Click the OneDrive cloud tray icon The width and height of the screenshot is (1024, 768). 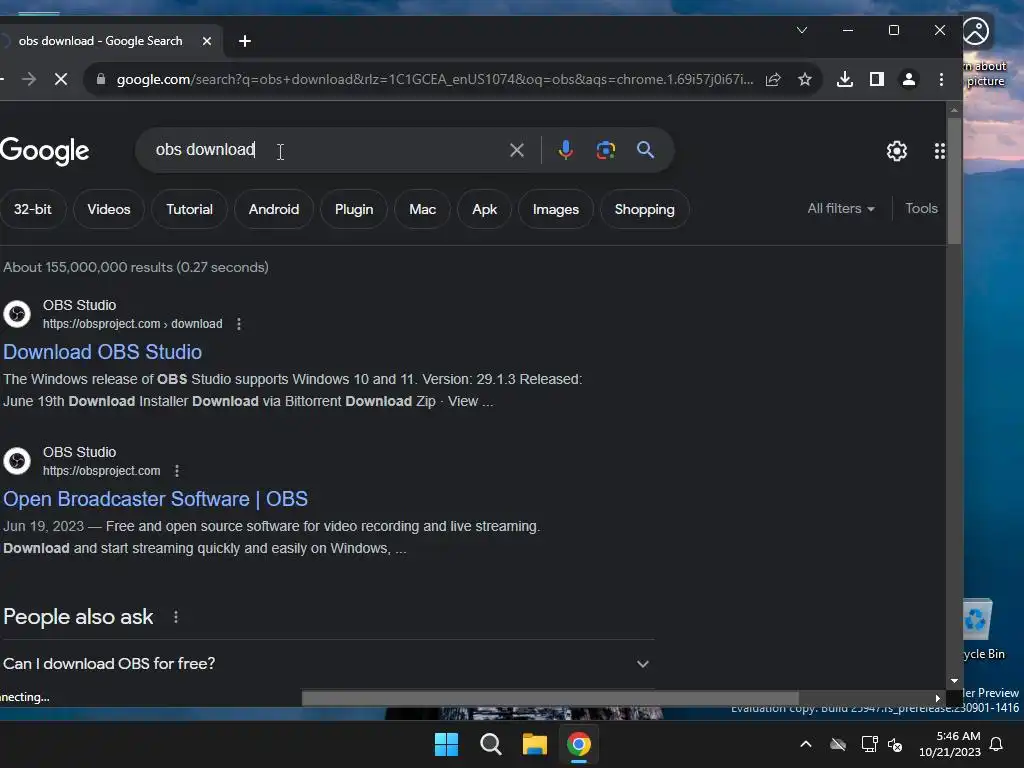838,744
